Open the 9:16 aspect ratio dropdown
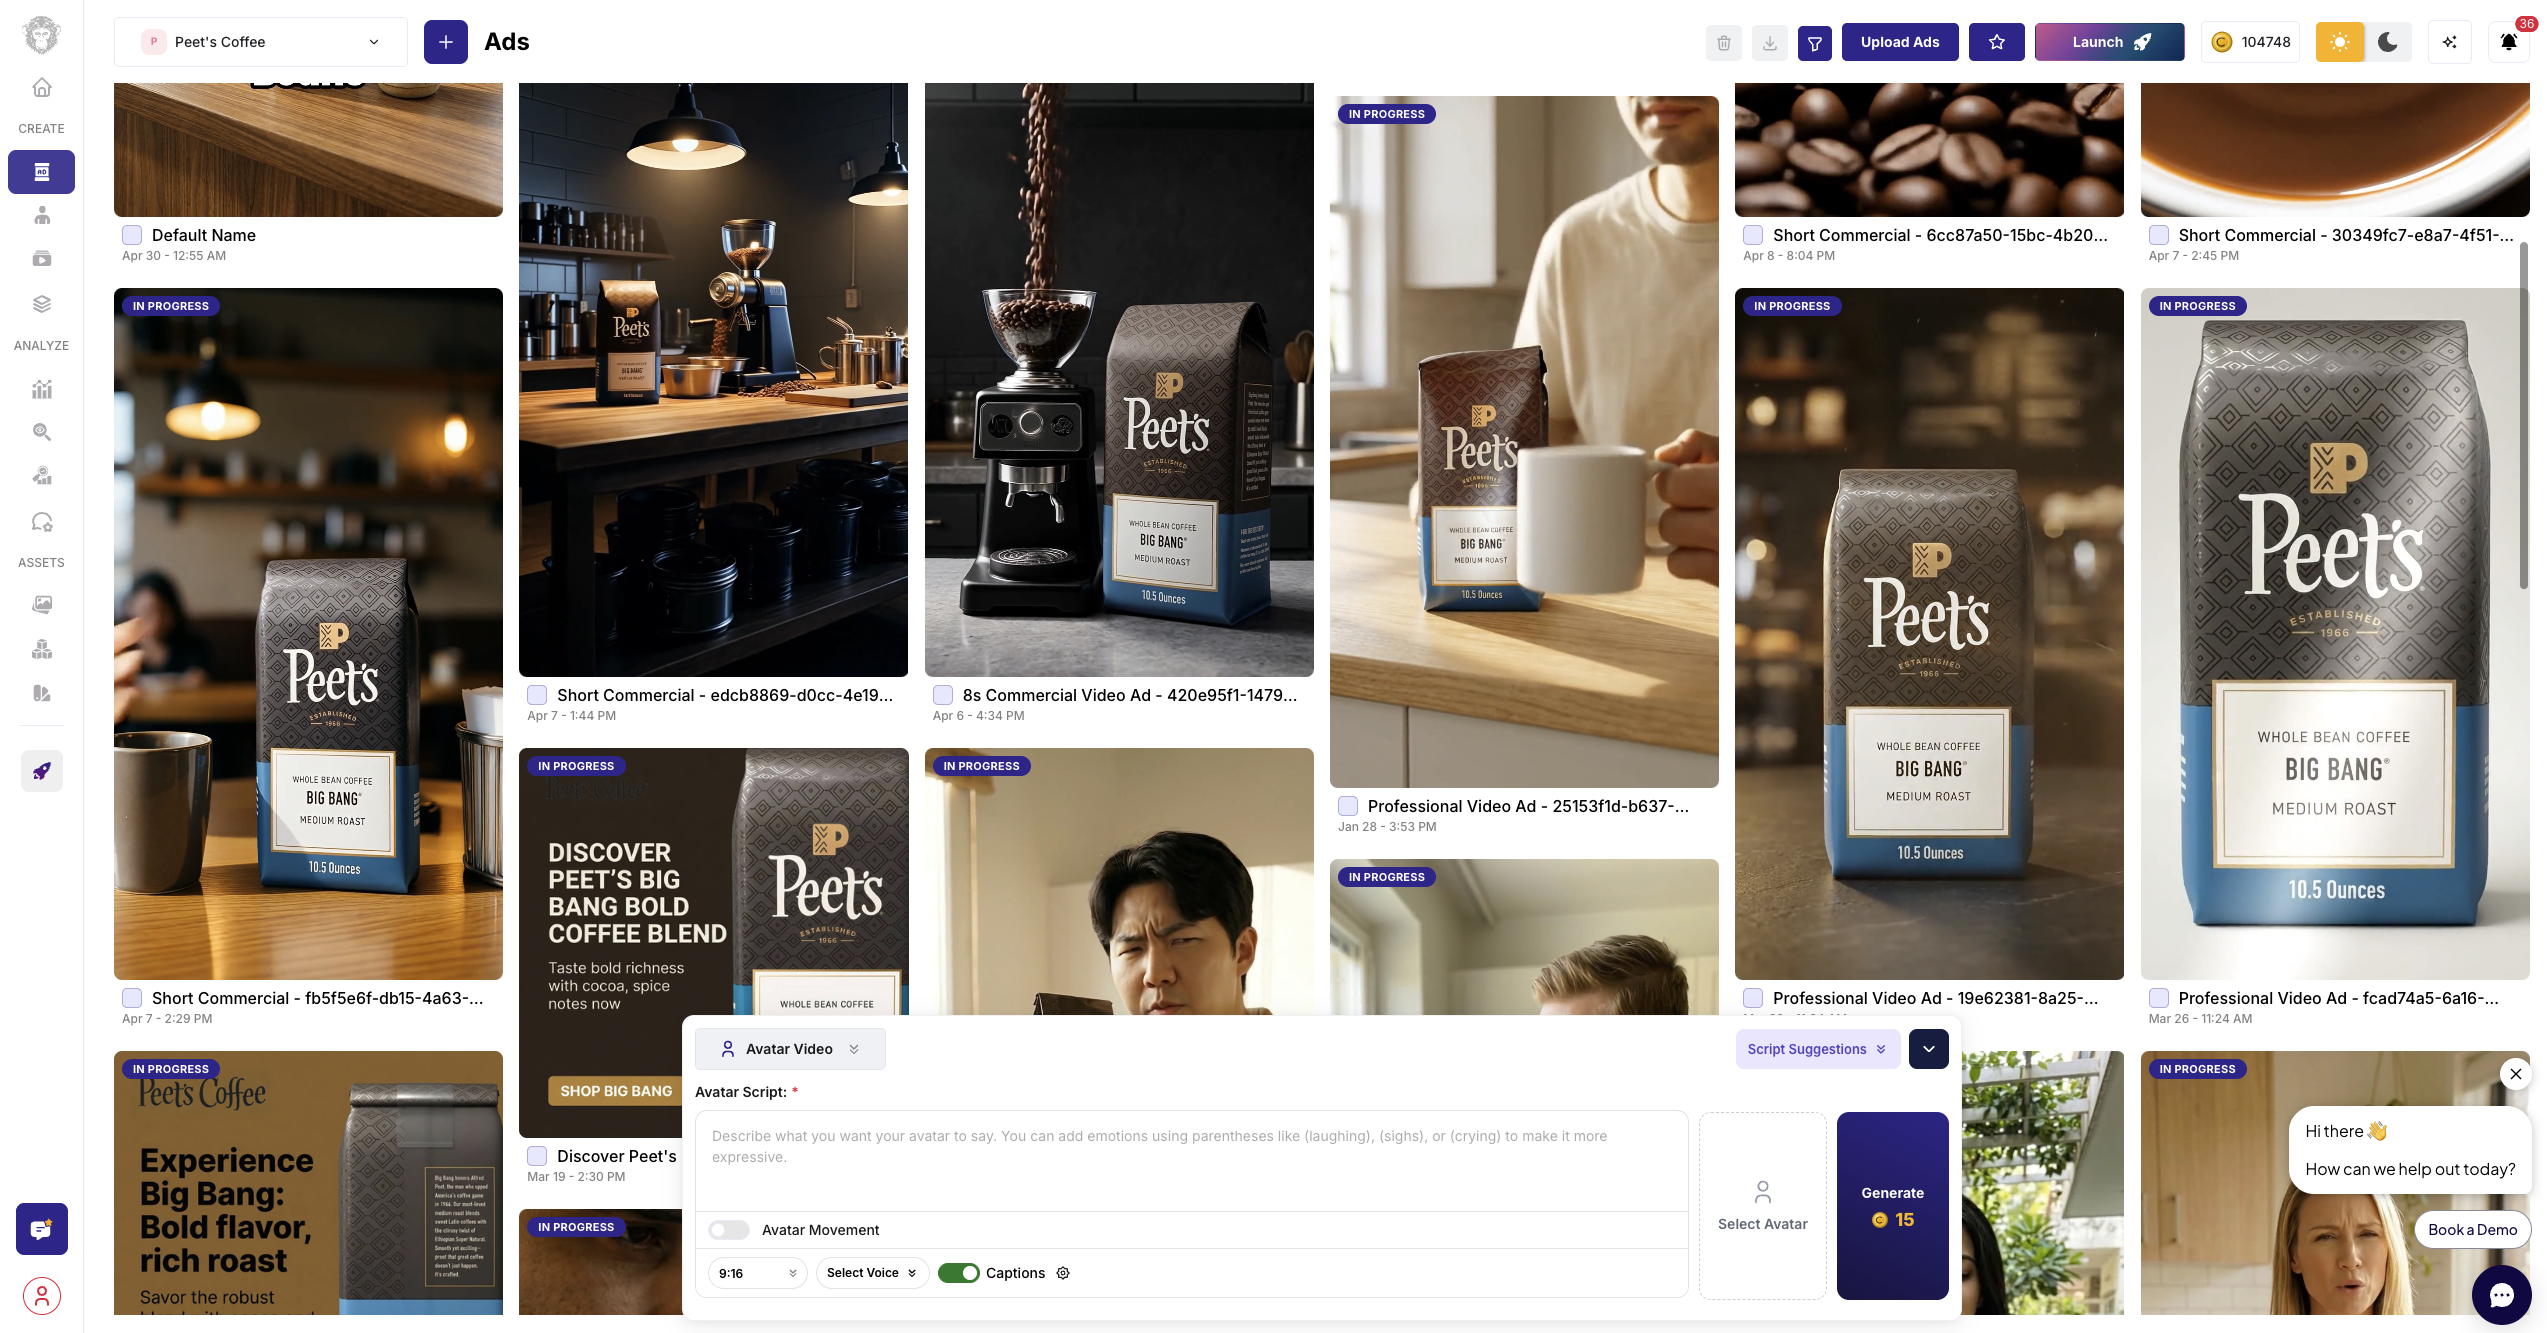Screen dimensions: 2547x1333 757,1273
